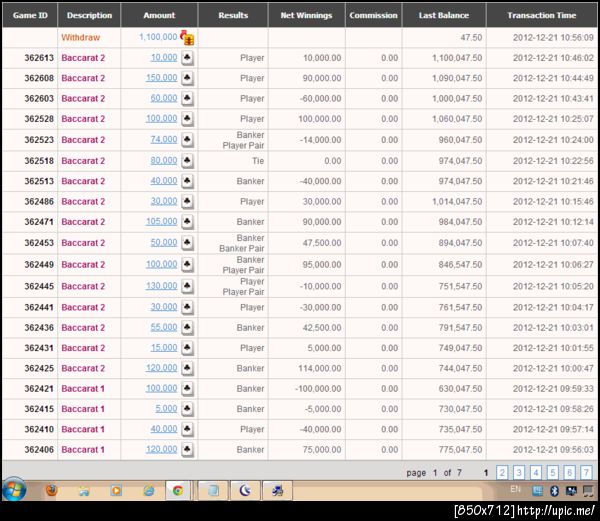Click the Game ID column header
Screen dimensions: 600x521
pyautogui.click(x=30, y=15)
